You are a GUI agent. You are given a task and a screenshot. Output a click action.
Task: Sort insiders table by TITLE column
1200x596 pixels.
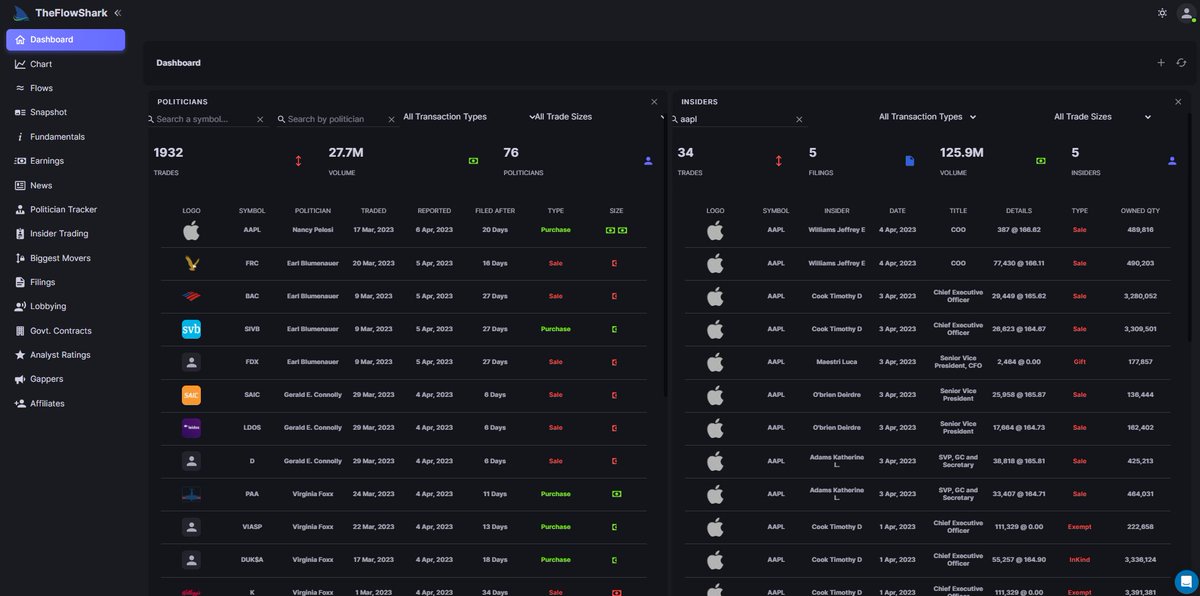point(958,211)
